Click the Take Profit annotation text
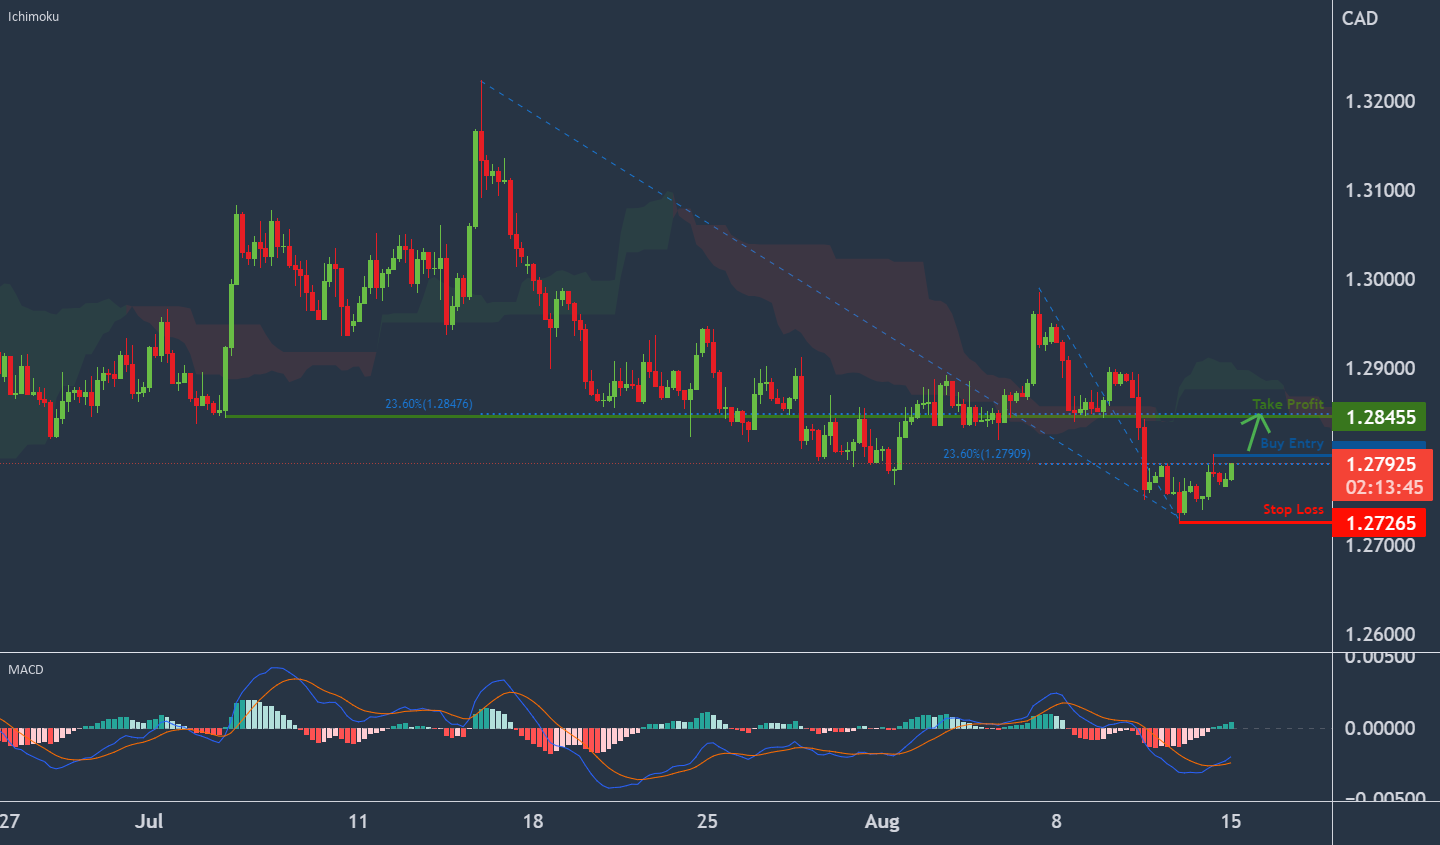Screen dimensions: 1440x845 1288,404
